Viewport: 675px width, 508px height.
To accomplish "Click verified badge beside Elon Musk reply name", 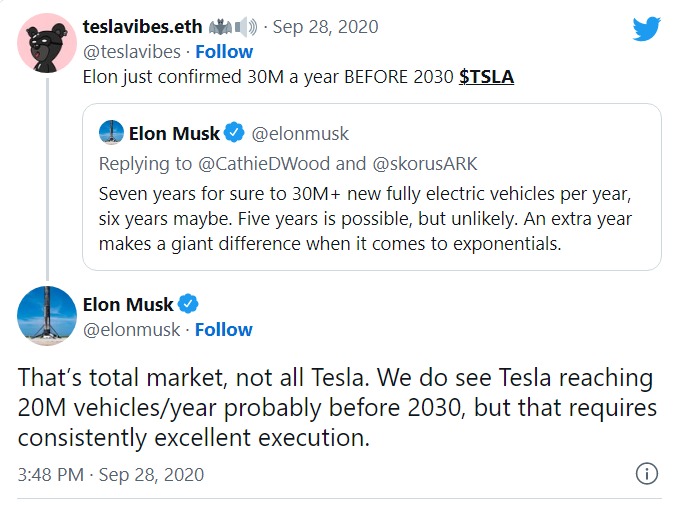I will (x=188, y=304).
